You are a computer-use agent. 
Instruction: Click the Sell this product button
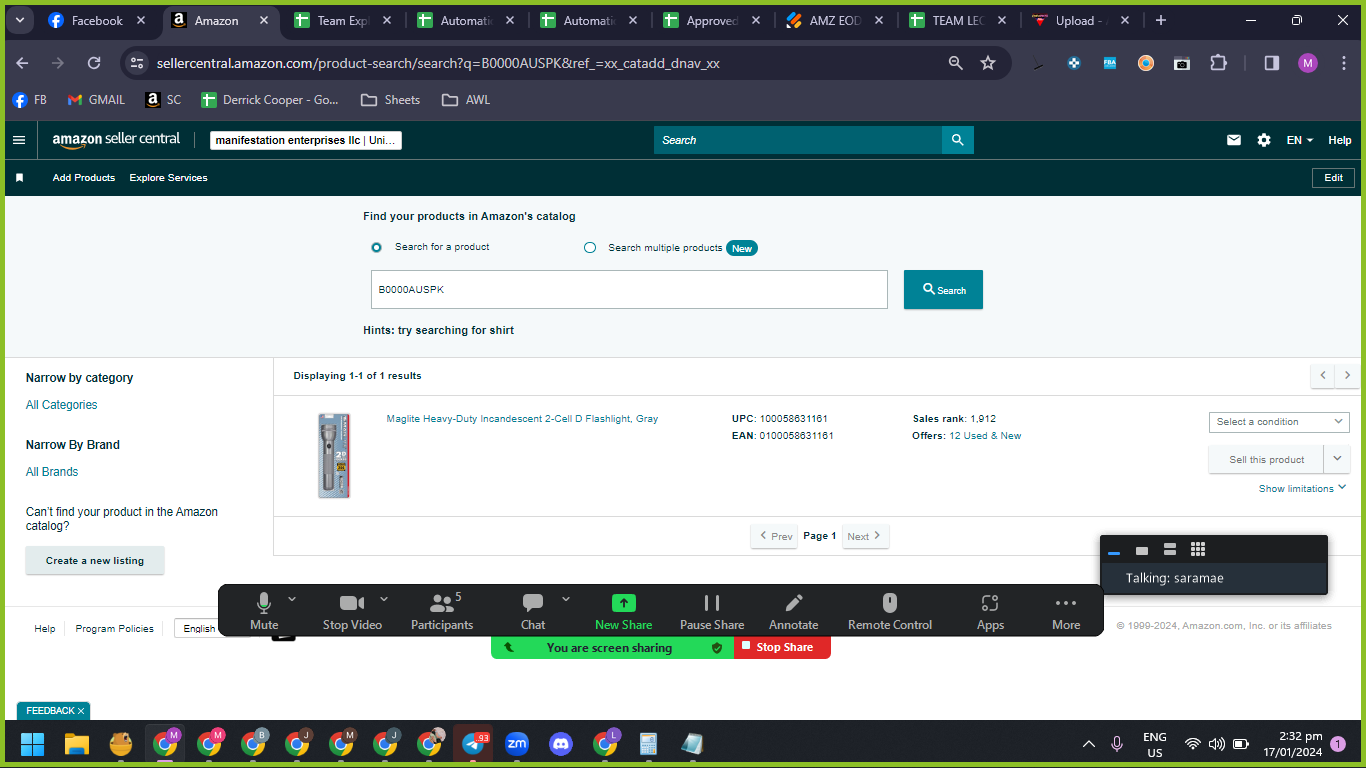pyautogui.click(x=1267, y=459)
